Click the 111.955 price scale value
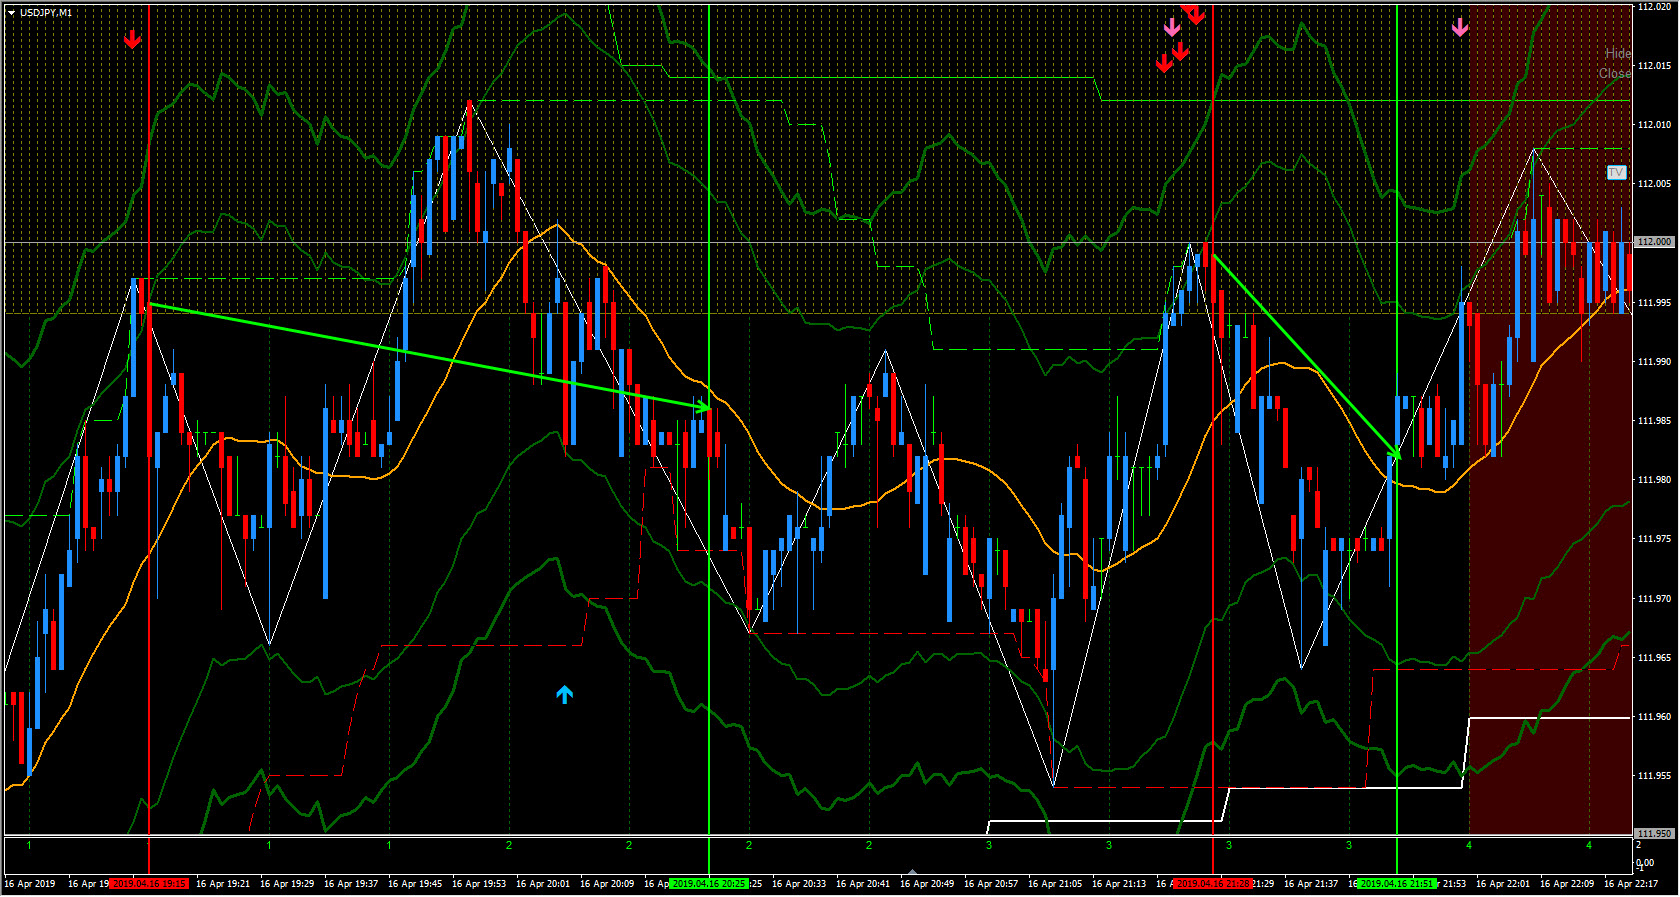The width and height of the screenshot is (1680, 897). (x=1654, y=776)
